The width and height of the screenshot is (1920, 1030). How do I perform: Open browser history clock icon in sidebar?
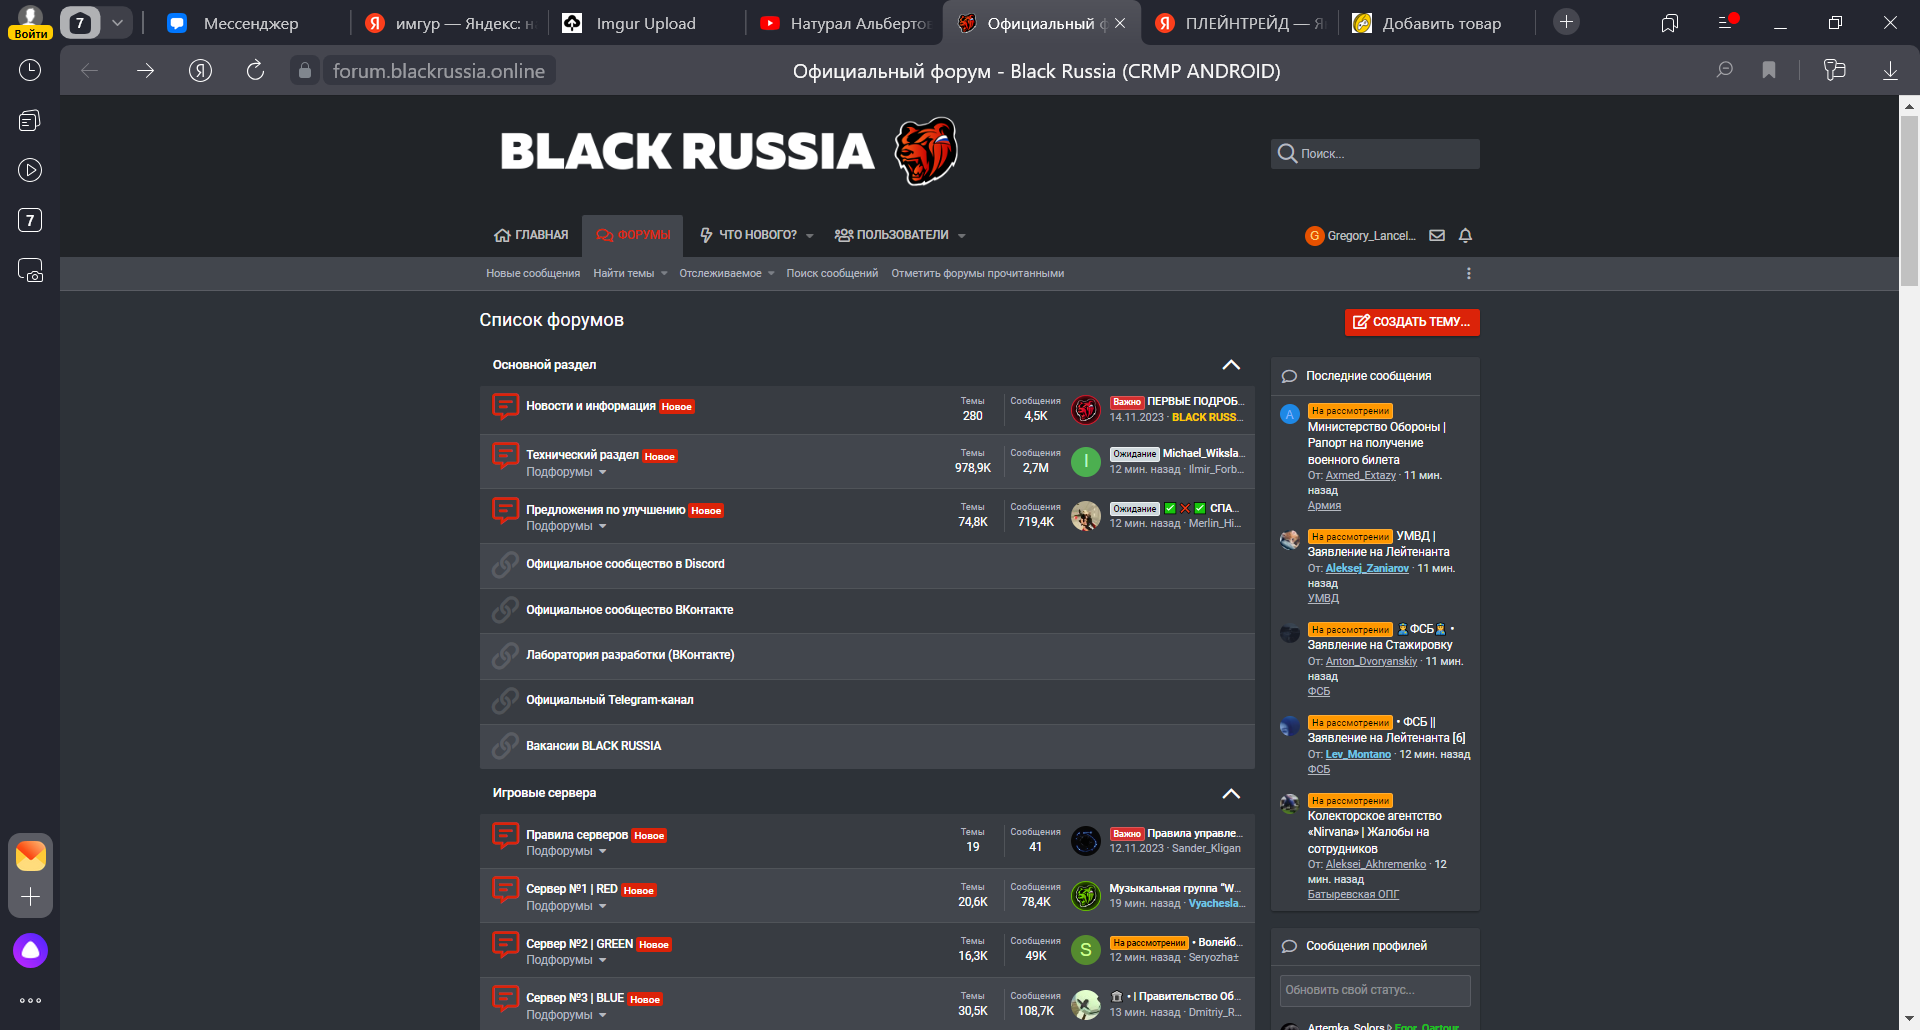(30, 70)
